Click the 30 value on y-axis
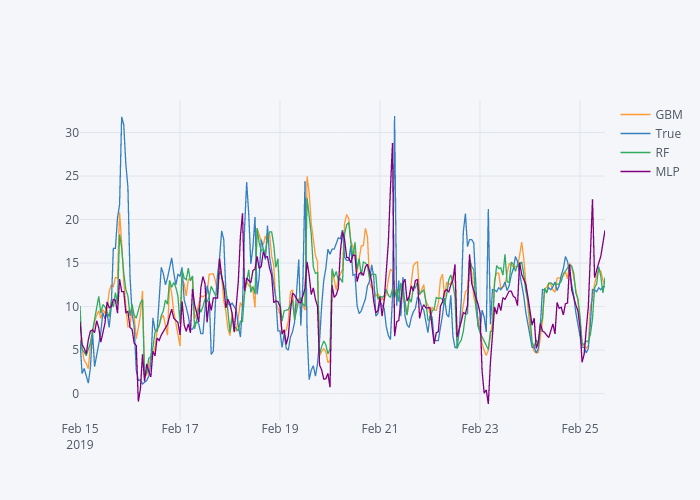Image resolution: width=700 pixels, height=500 pixels. (72, 132)
